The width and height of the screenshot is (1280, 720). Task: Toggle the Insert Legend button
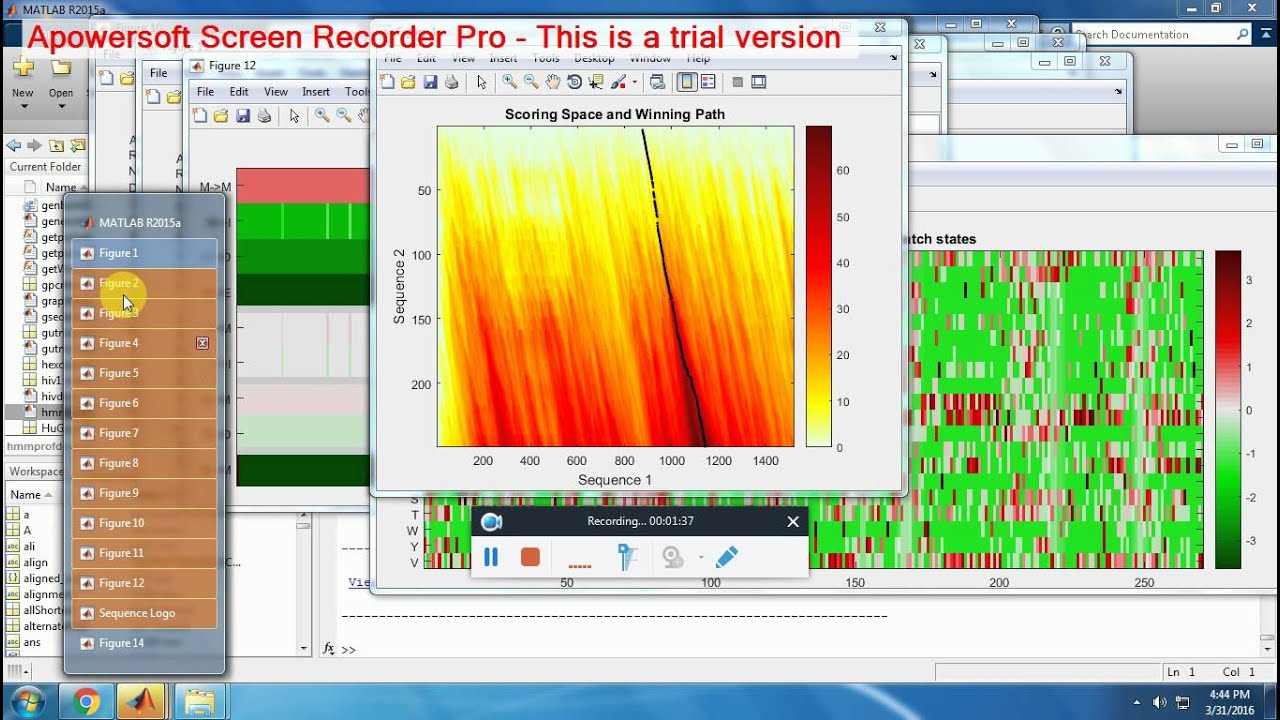click(x=708, y=82)
